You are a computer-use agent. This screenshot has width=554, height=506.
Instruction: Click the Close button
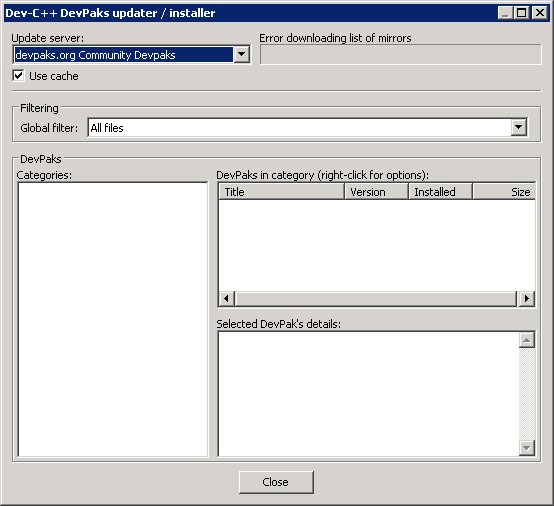[276, 482]
